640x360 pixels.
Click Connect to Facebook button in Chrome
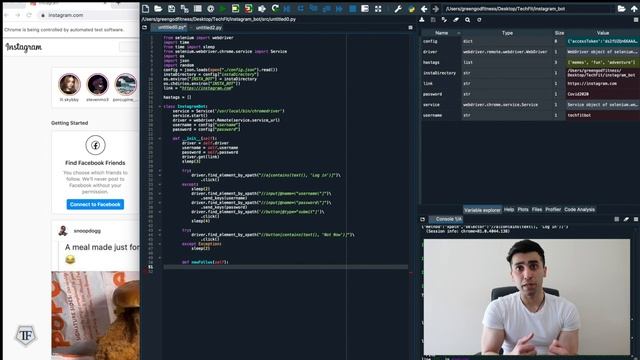[x=95, y=204]
